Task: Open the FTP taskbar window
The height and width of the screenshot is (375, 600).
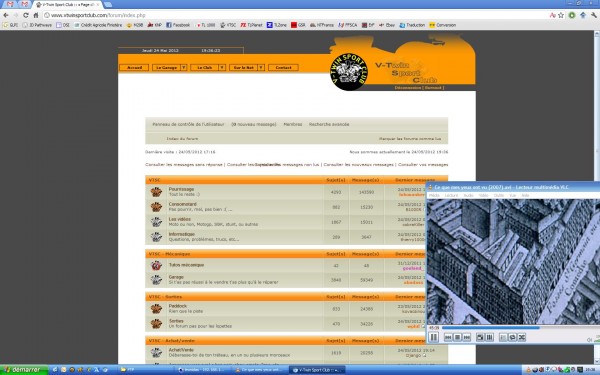Action: tap(146, 370)
